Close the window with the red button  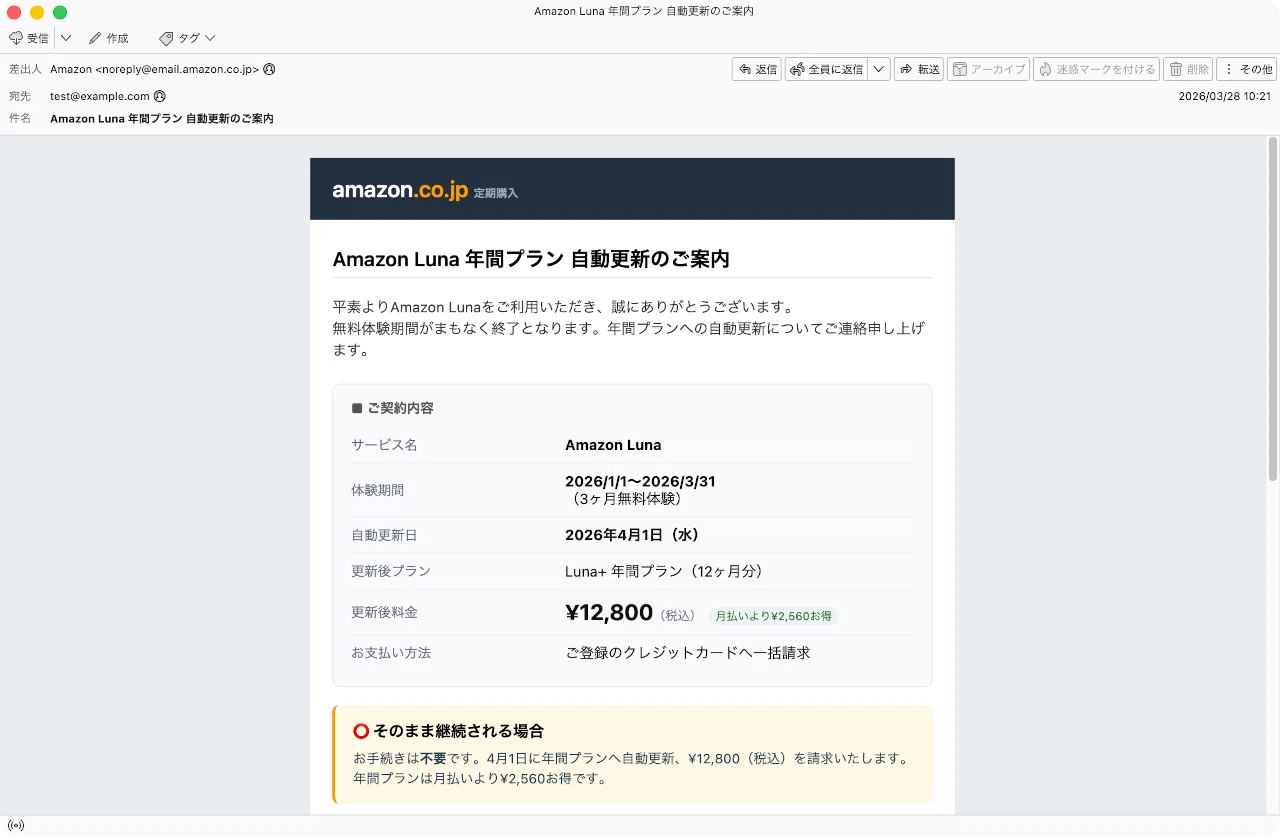14,12
